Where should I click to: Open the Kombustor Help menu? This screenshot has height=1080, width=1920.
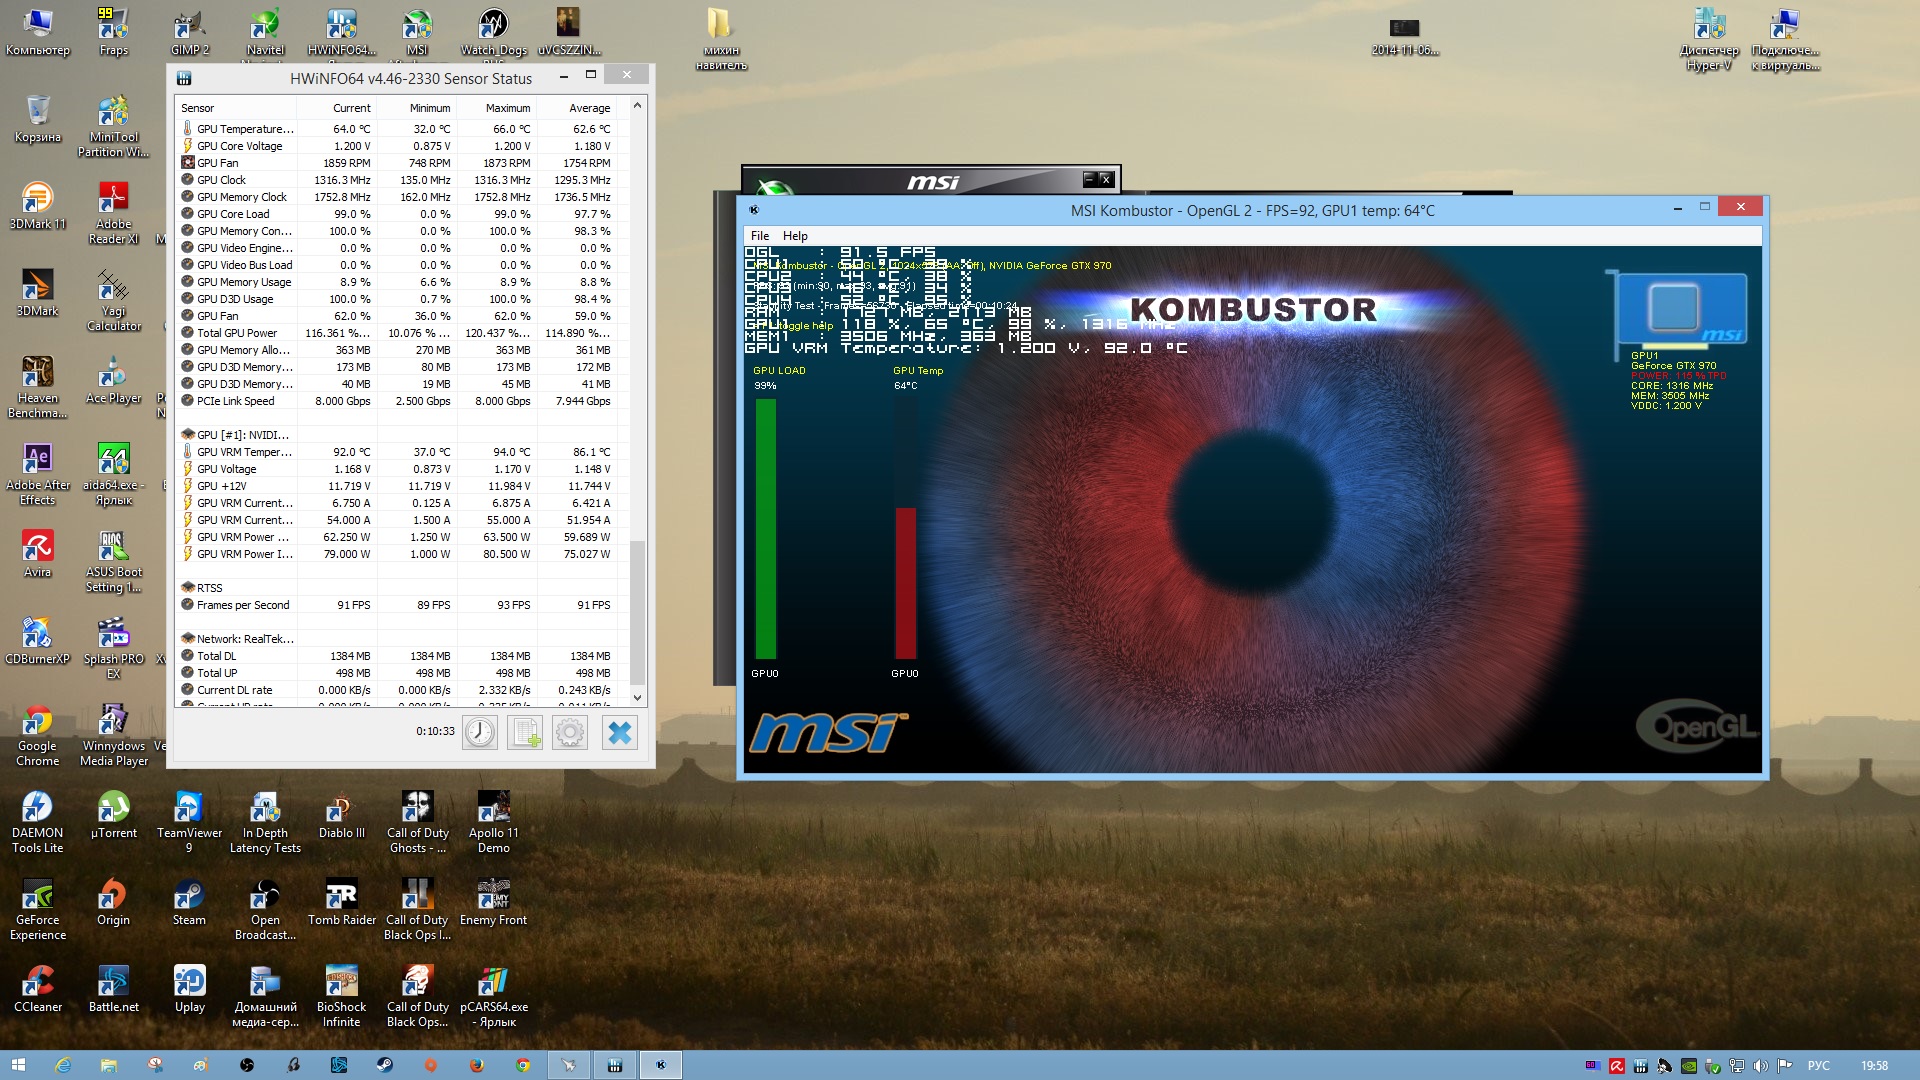(x=795, y=236)
